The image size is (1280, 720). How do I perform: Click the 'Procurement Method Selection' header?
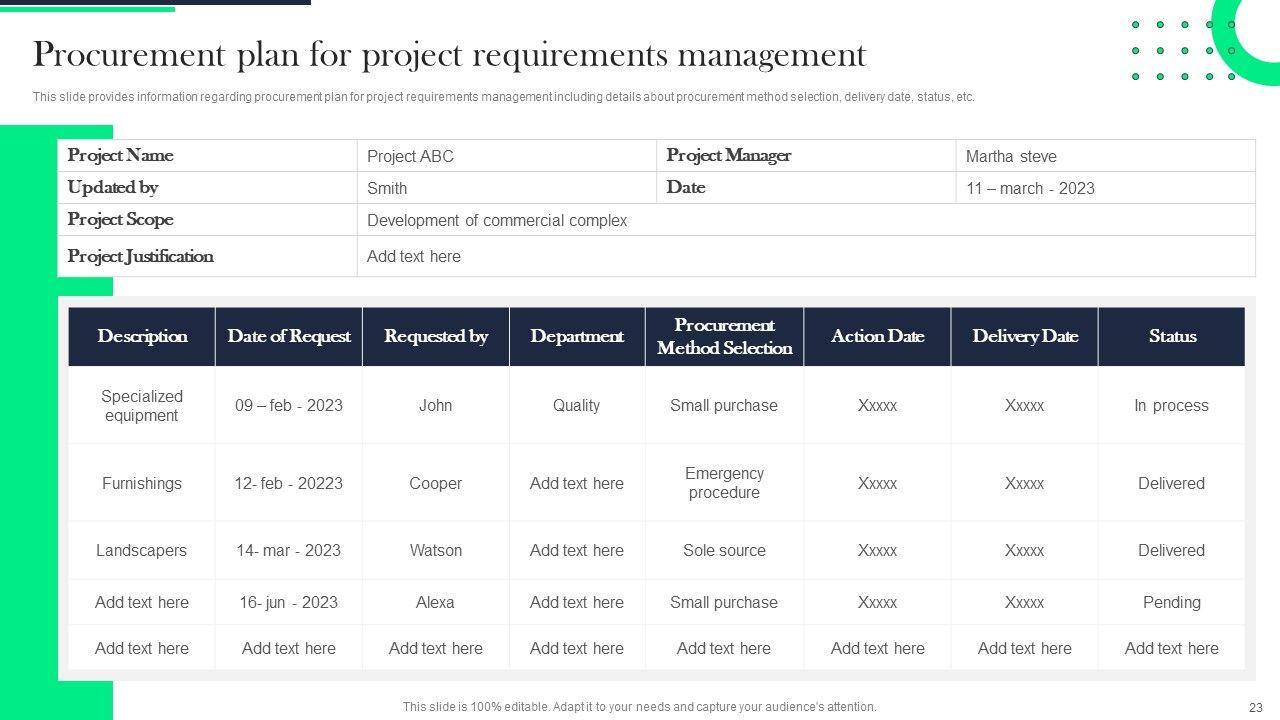point(724,336)
